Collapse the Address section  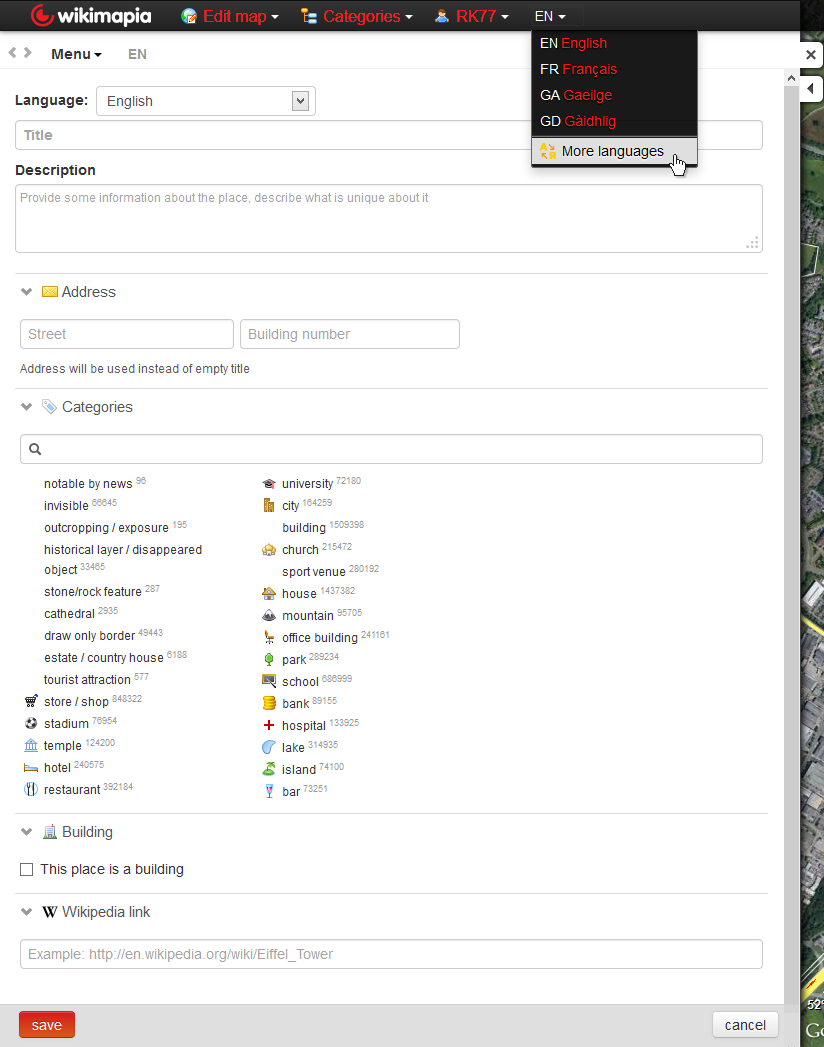tap(26, 292)
